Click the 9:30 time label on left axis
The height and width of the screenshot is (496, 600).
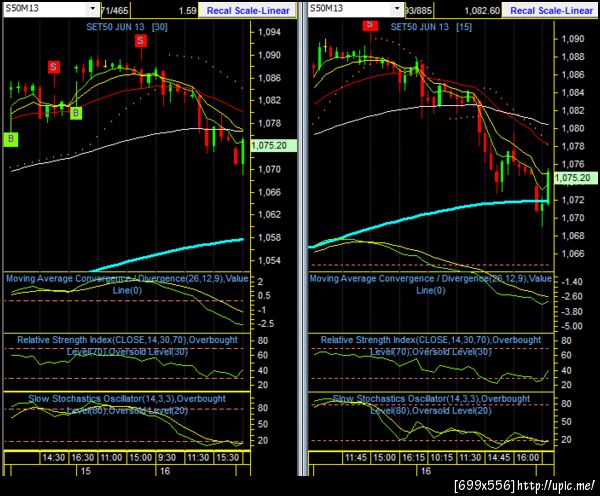point(167,457)
